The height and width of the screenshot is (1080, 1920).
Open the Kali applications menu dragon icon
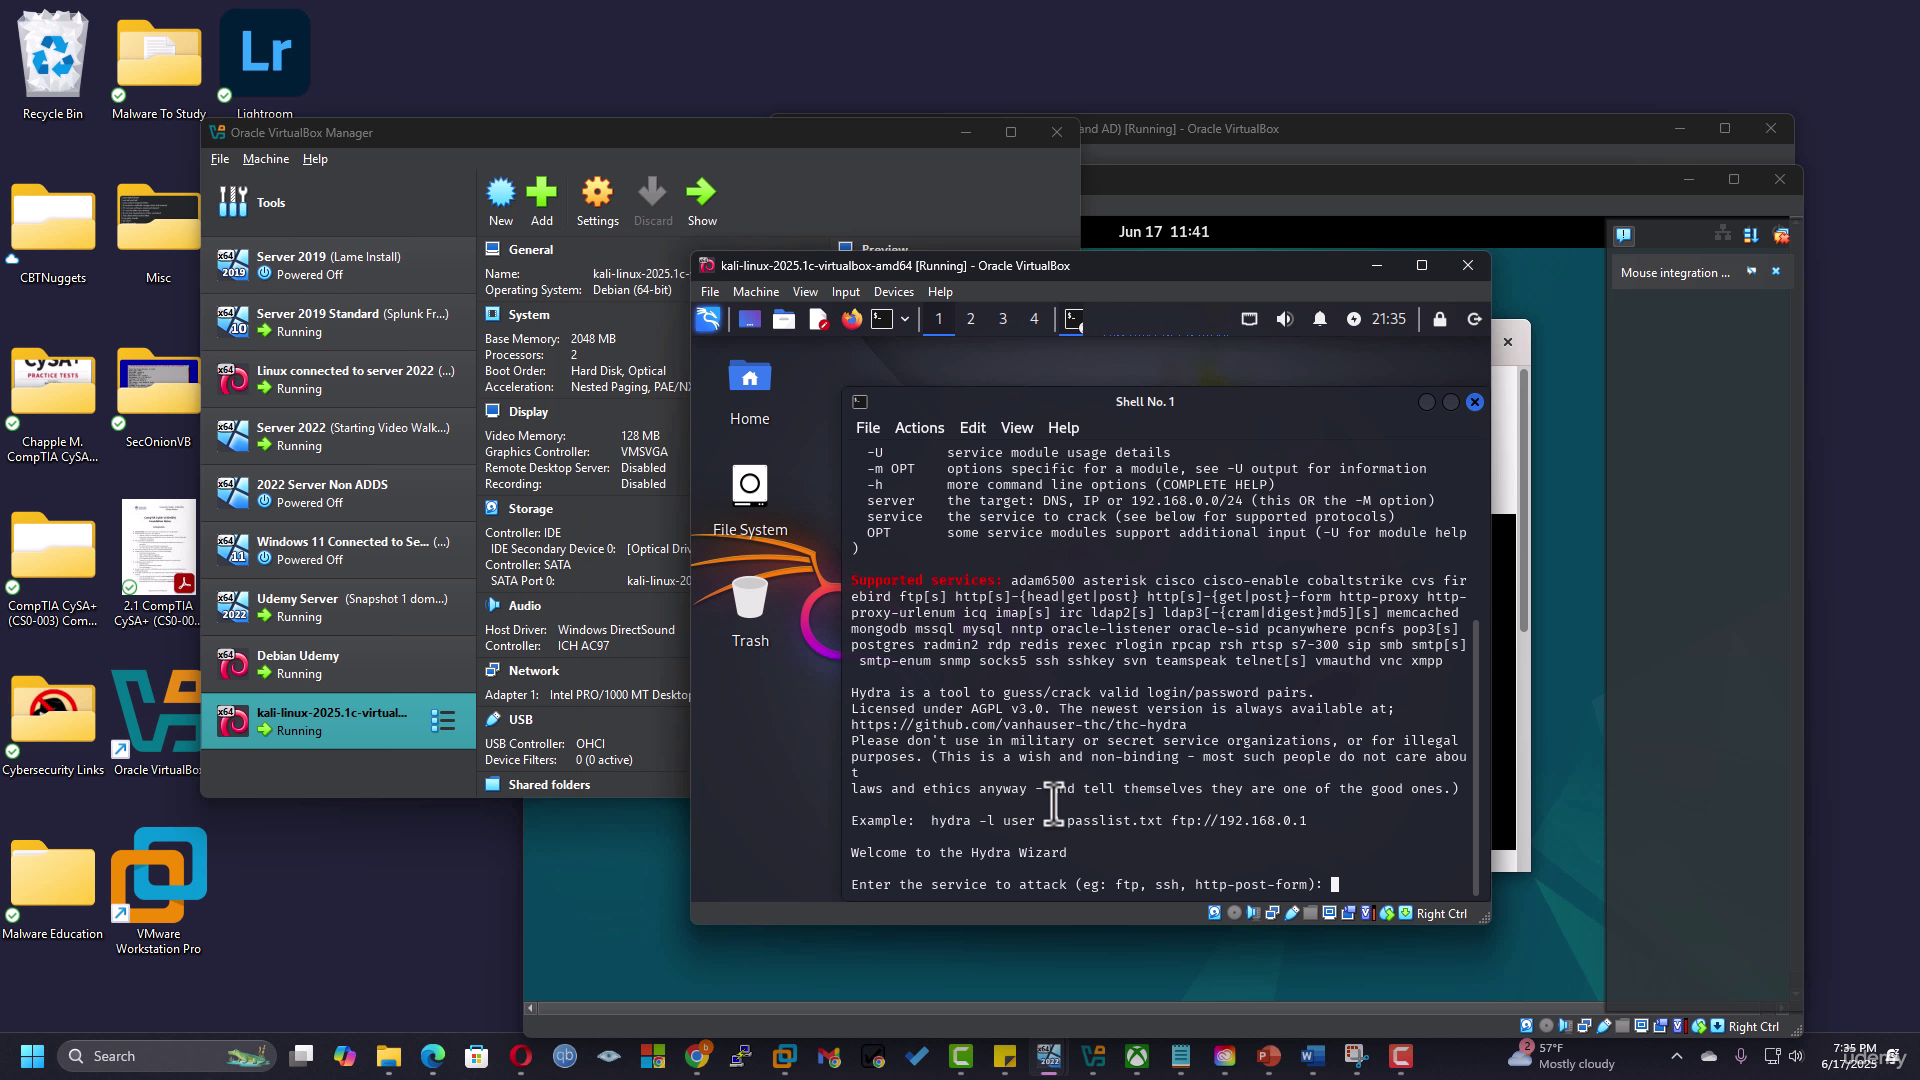(x=708, y=319)
